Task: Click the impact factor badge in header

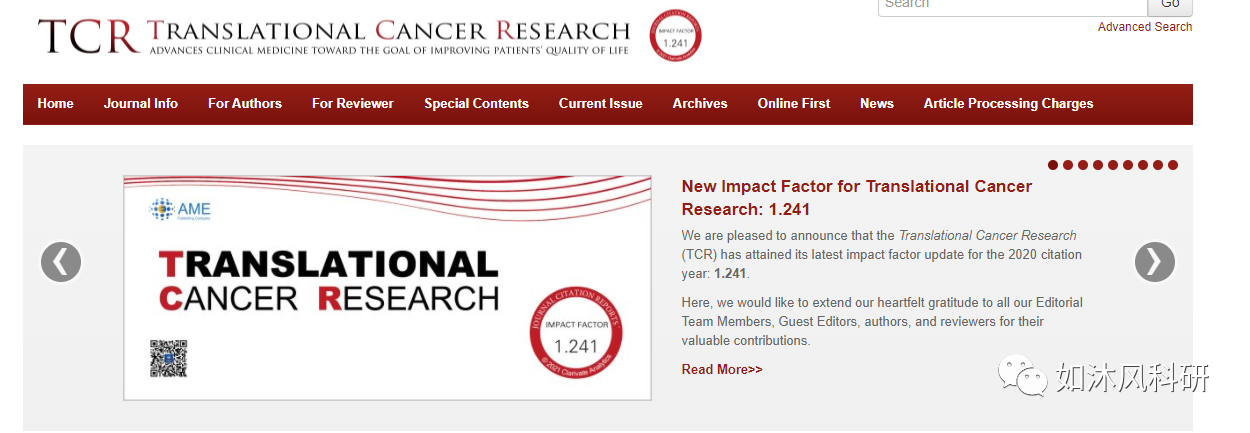Action: click(x=675, y=36)
